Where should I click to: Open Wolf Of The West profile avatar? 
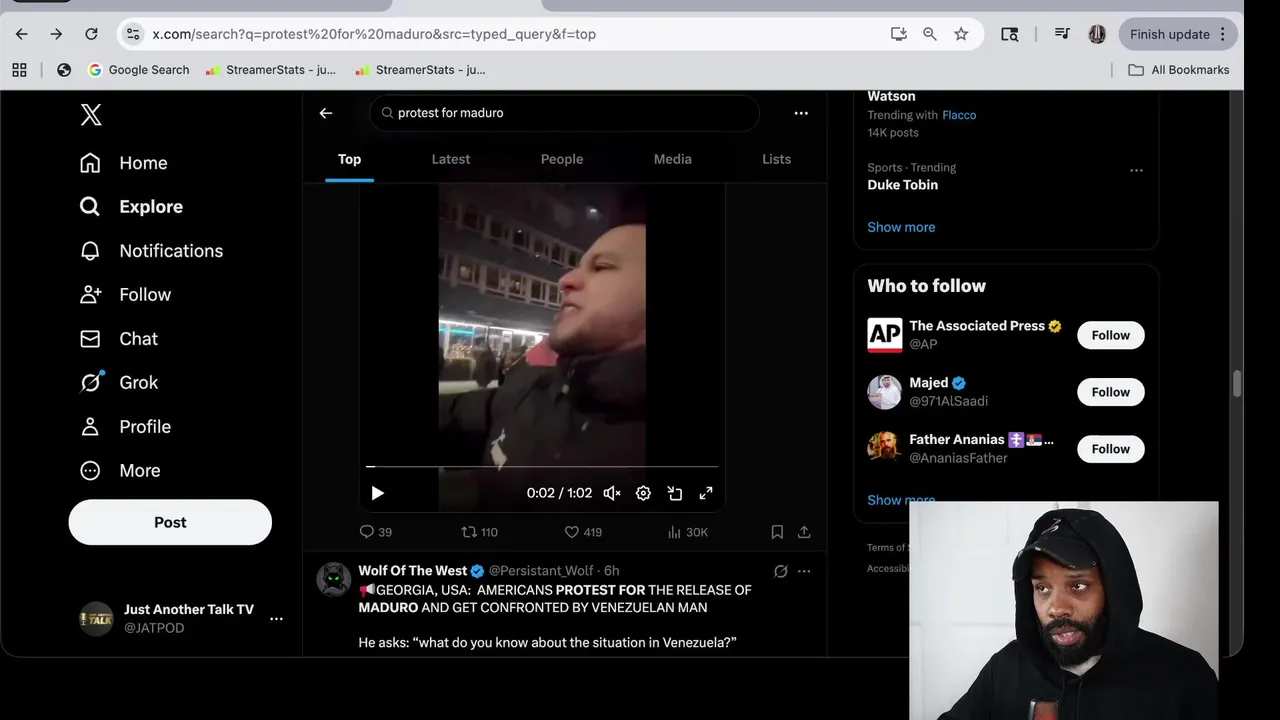[334, 579]
